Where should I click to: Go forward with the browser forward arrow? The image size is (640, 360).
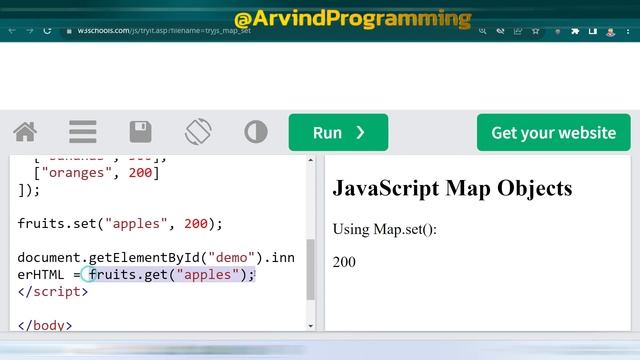click(x=29, y=31)
